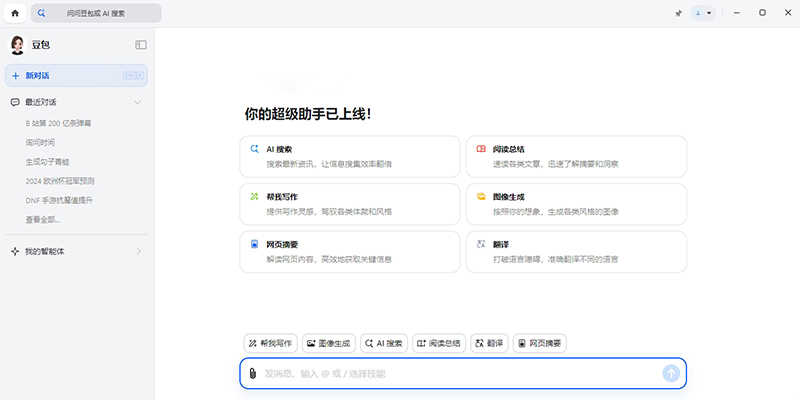Maximize the Doubao window
Viewport: 800px width, 400px height.
pyautogui.click(x=762, y=13)
